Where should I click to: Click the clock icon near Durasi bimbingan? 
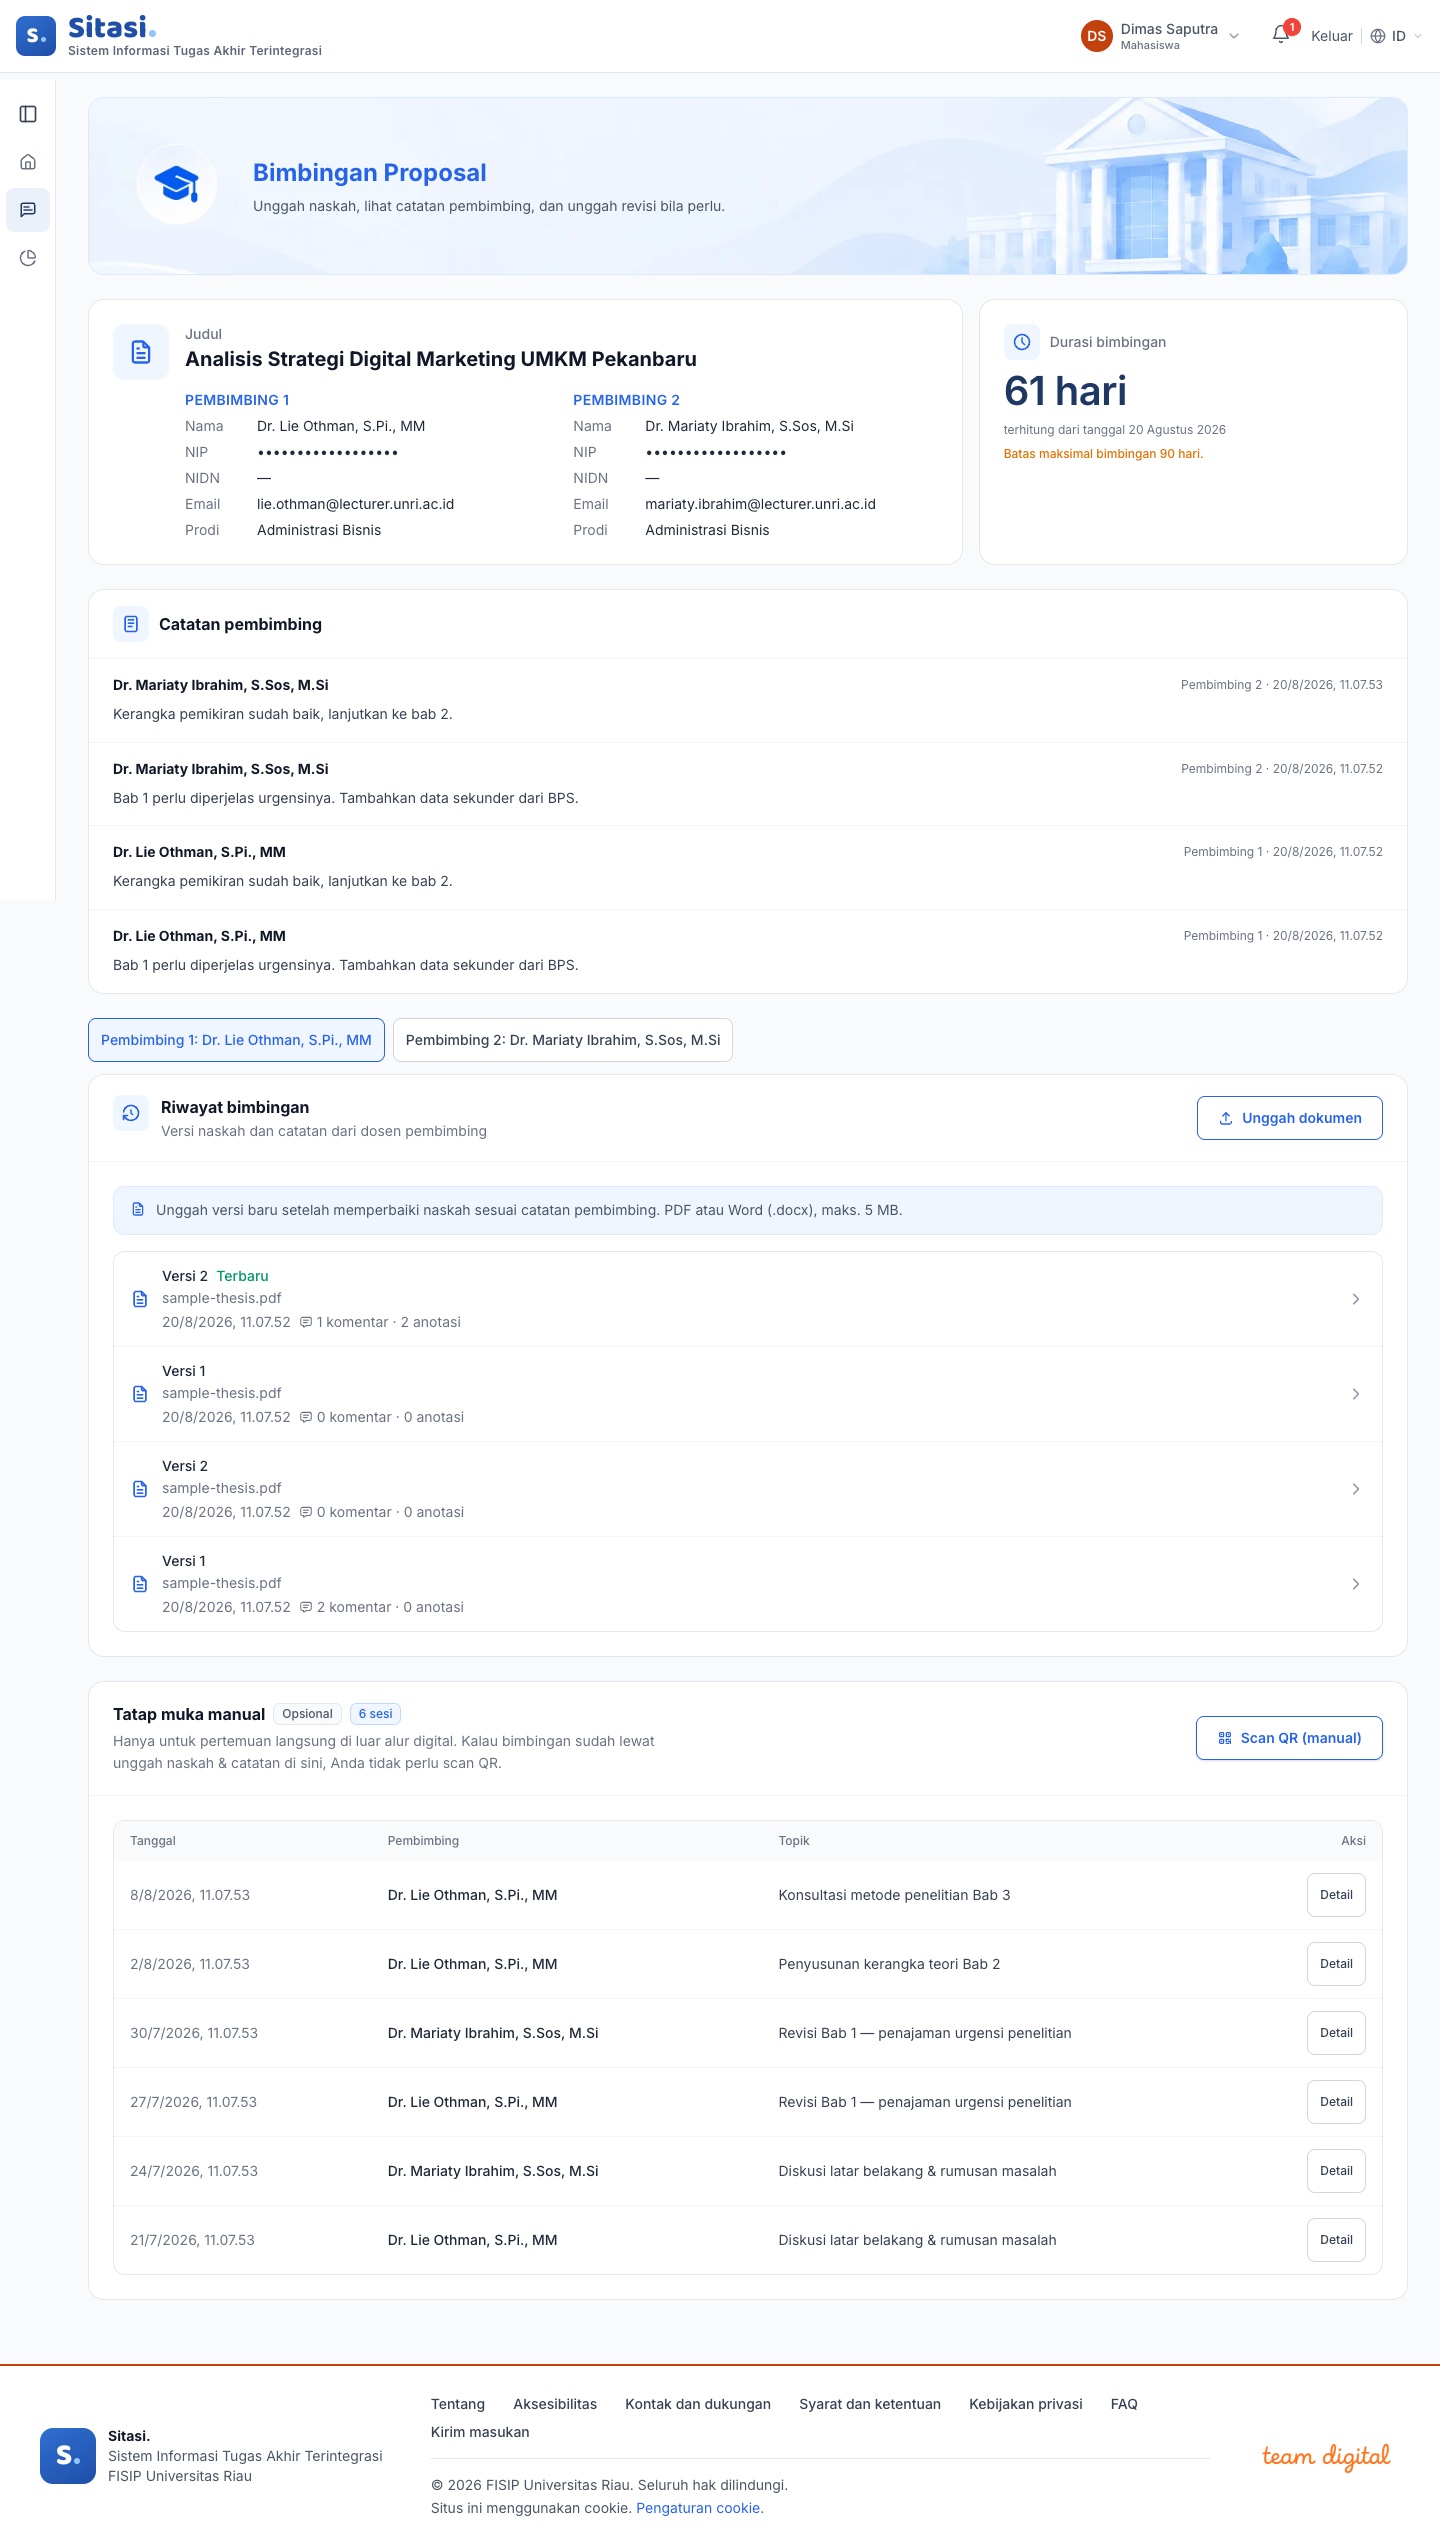[x=1022, y=342]
